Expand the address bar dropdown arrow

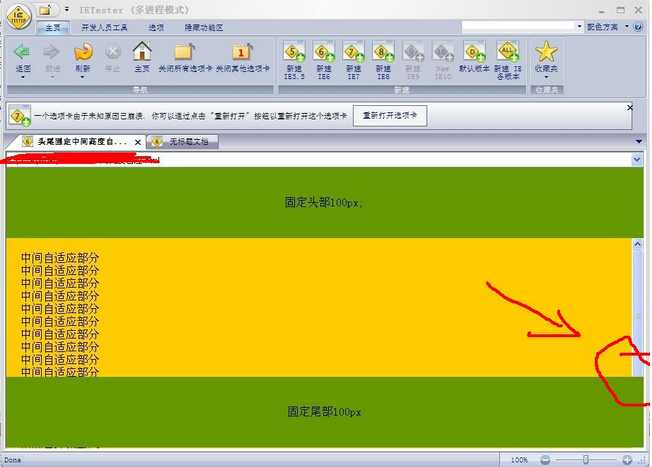[637, 159]
